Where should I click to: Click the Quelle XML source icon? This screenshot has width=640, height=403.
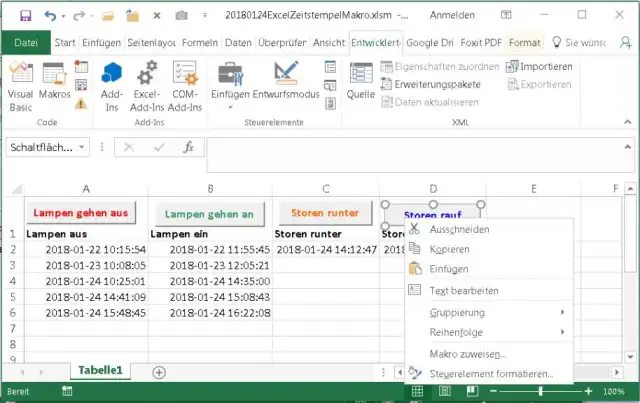(360, 83)
